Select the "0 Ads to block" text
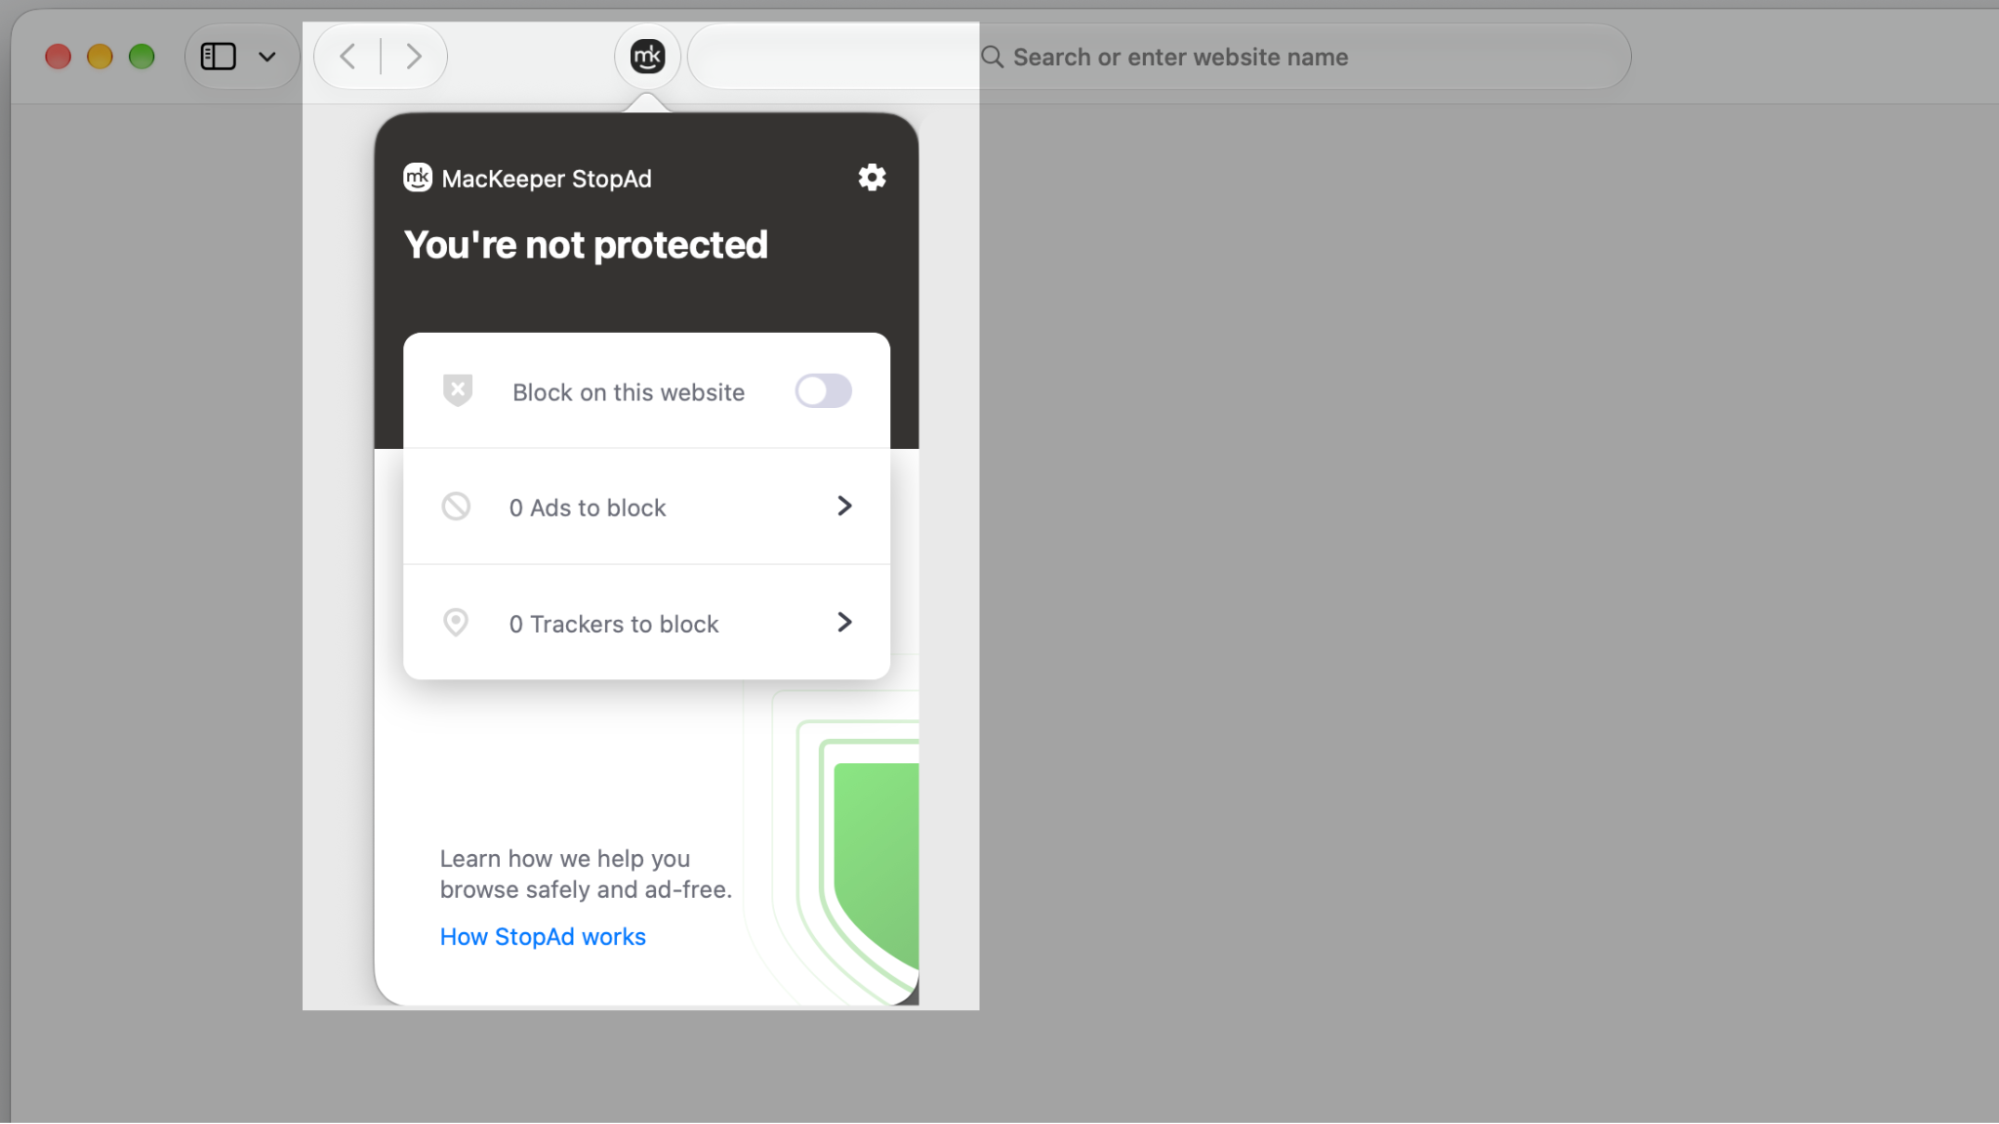The width and height of the screenshot is (1999, 1124). (587, 508)
